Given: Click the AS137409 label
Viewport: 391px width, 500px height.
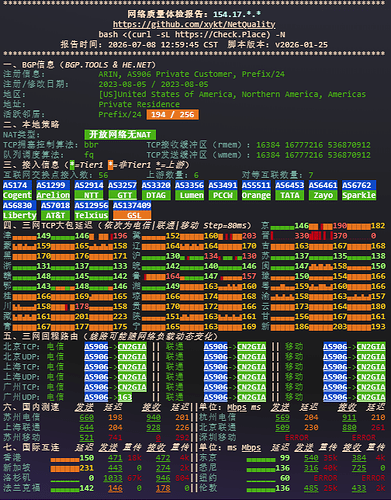Looking at the screenshot, I should [x=132, y=205].
